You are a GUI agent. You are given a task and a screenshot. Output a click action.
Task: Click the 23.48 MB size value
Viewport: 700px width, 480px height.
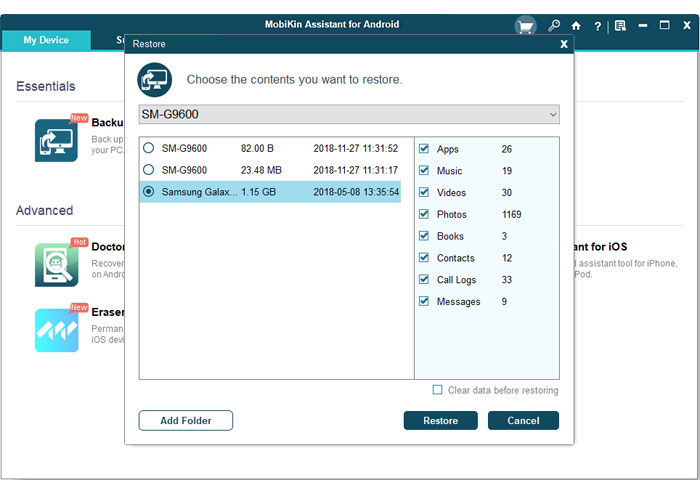[x=261, y=170]
